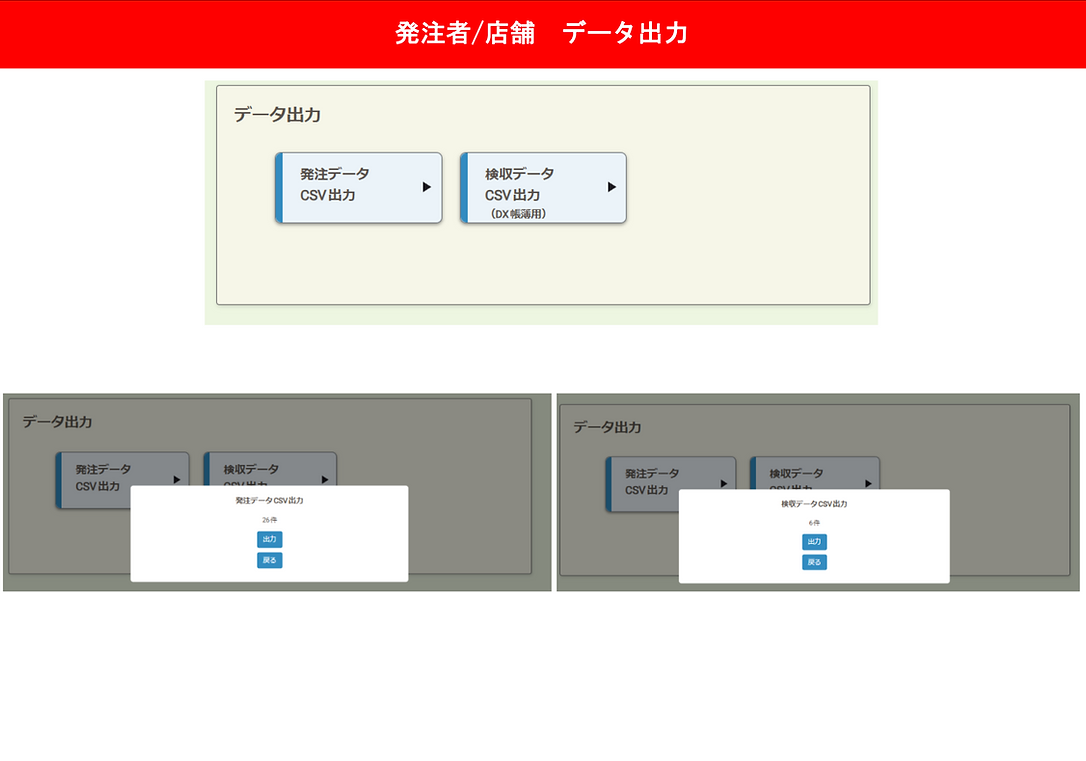Open 発注データ CSV出力 in the main panel
This screenshot has height=761, width=1086.
359,188
